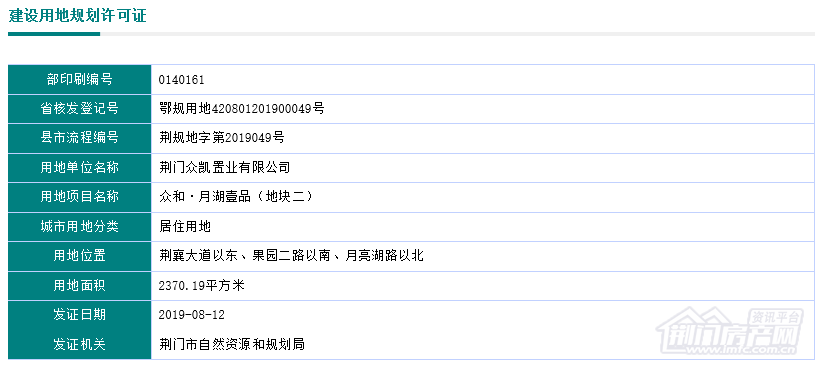Click the 发证日期 label cell
The height and width of the screenshot is (365, 821).
pyautogui.click(x=80, y=315)
